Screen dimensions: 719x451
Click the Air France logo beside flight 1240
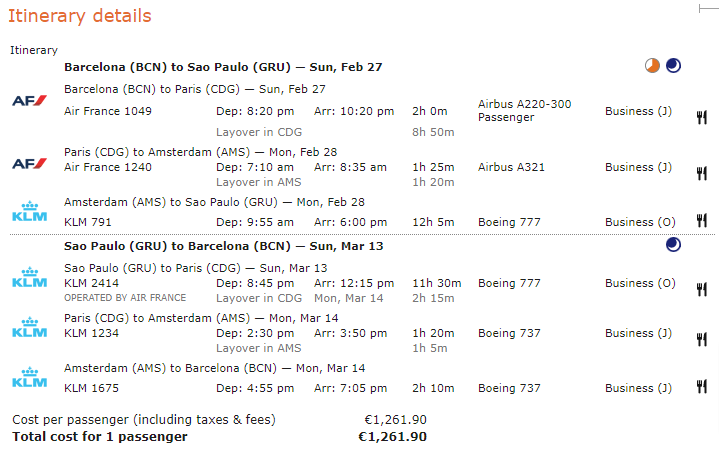pos(28,163)
